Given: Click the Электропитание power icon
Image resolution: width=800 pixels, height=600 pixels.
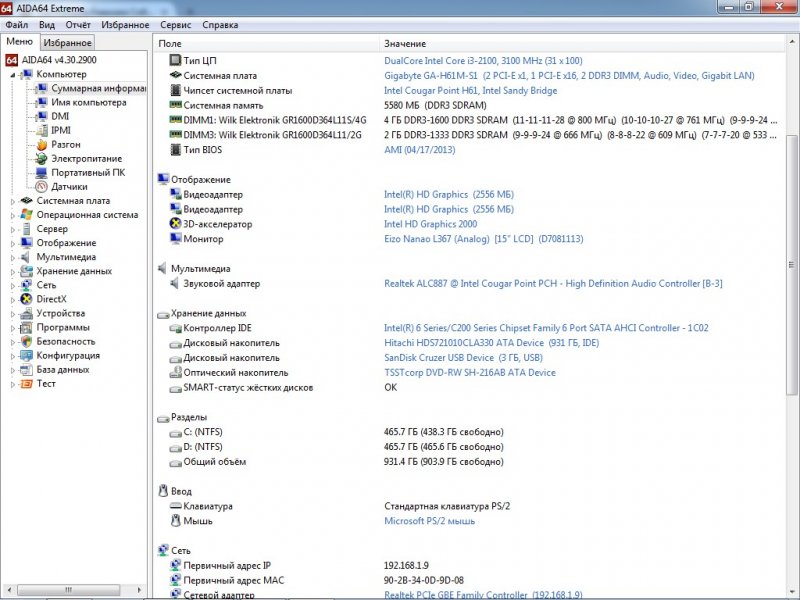Looking at the screenshot, I should (x=43, y=158).
